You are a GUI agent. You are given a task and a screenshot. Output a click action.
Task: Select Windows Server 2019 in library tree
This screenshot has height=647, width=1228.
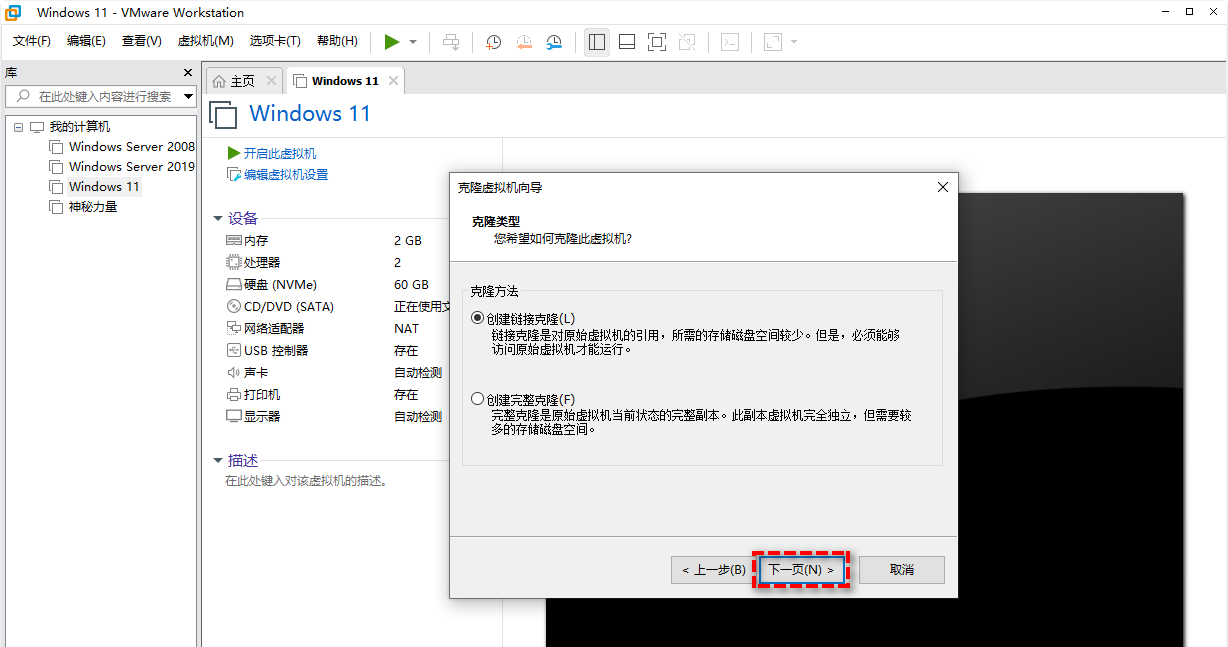(x=130, y=166)
